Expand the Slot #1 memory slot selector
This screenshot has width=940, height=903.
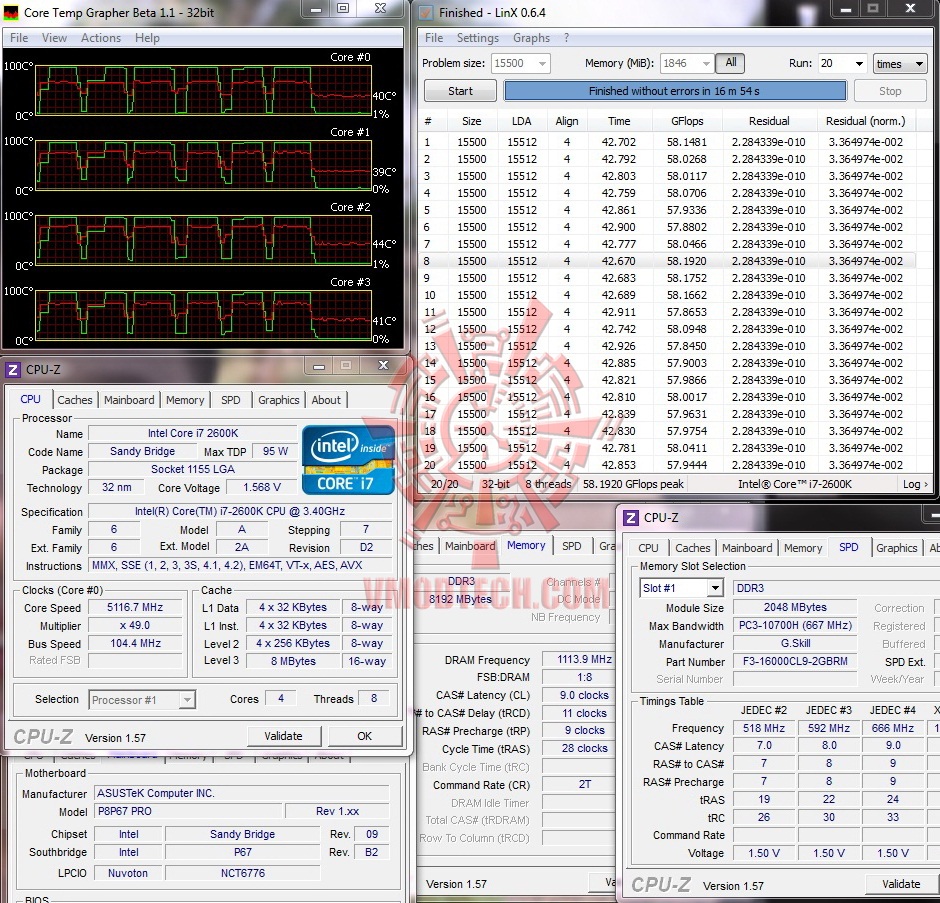pos(715,588)
